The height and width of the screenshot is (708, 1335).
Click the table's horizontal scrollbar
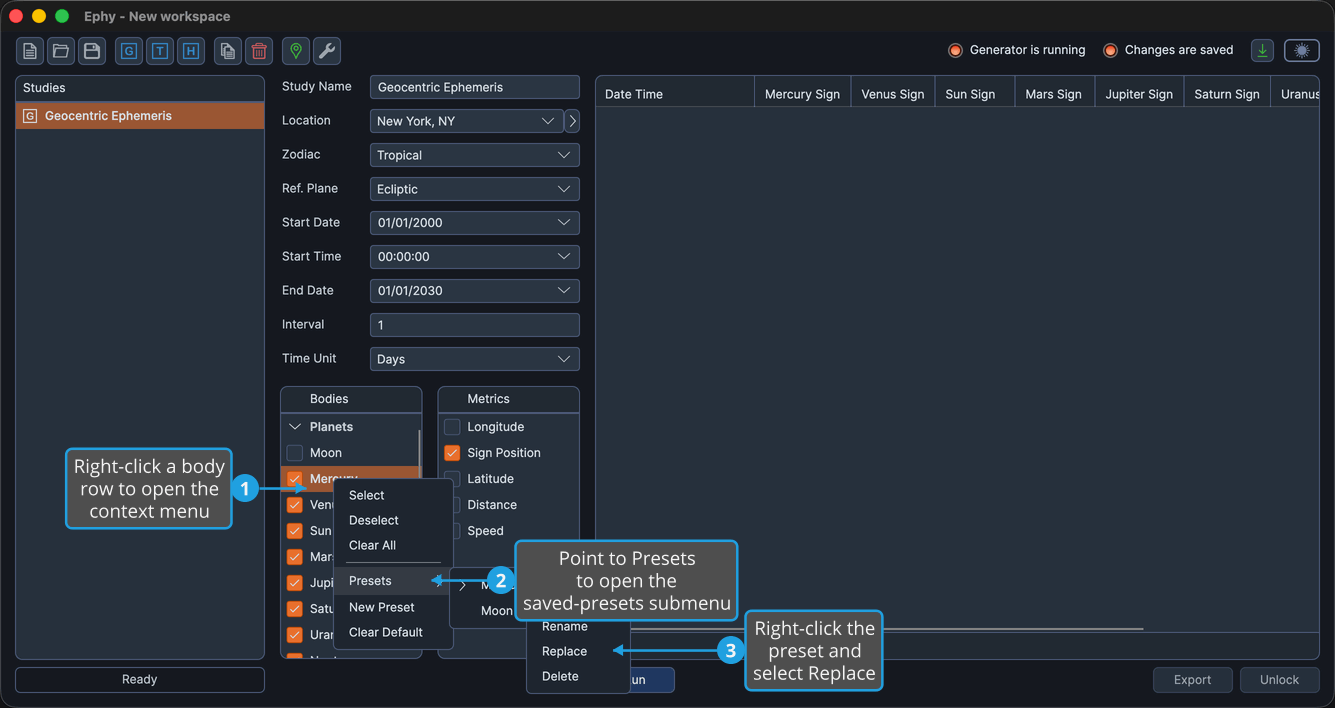(x=885, y=629)
